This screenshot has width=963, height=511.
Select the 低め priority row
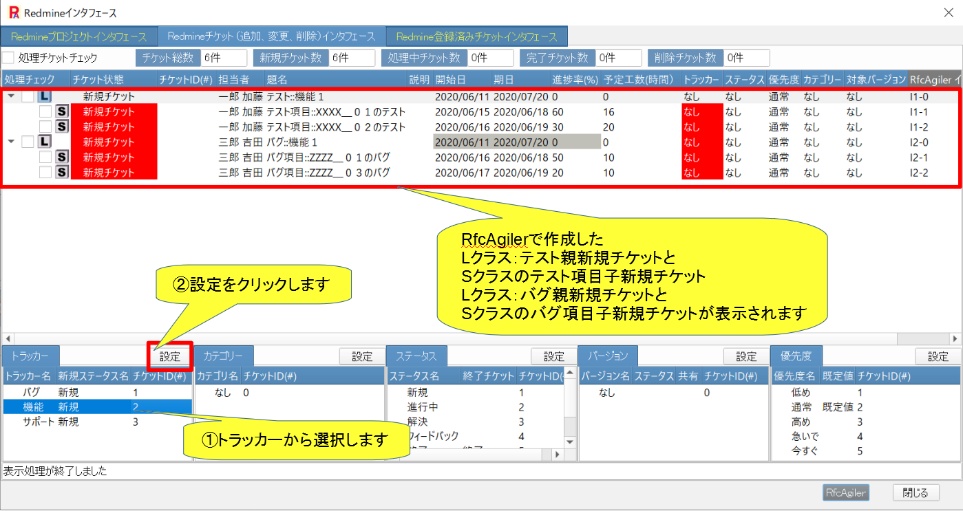point(866,392)
